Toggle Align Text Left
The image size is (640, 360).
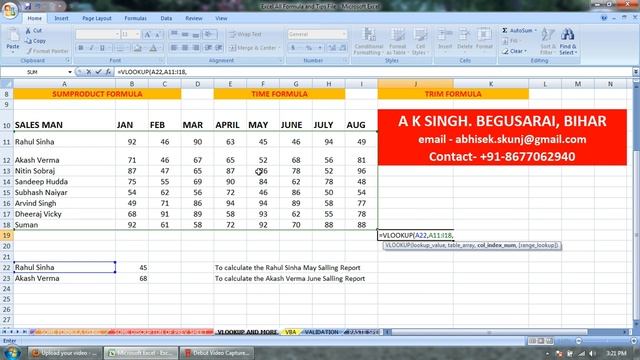174,48
